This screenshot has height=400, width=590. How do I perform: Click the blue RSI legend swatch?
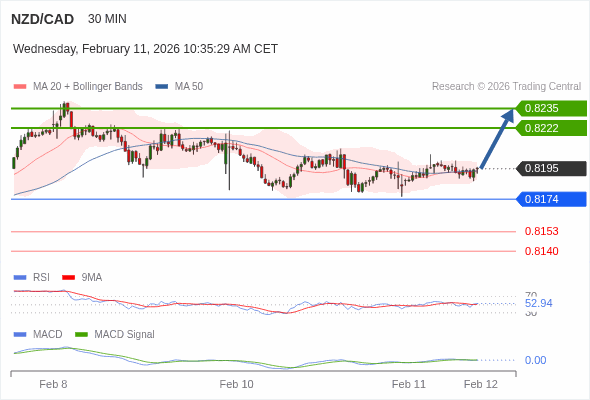point(20,278)
